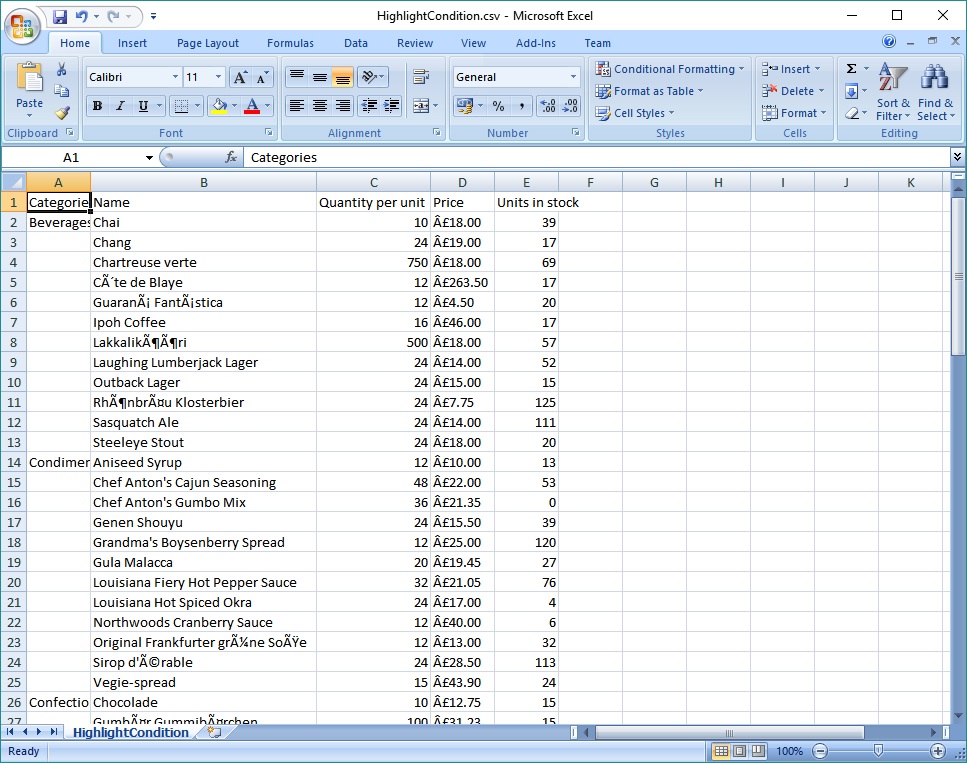Click the vertical scrollbar thumb
Viewport: 967px width, 763px height.
[958, 276]
